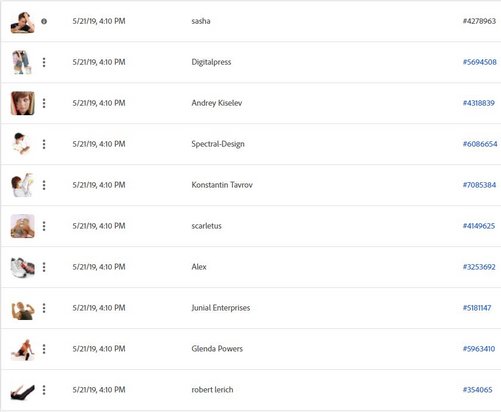Viewport: 501px width, 412px height.
Task: Click the woman's face thumbnail by Andrey Kiselev
Action: [23, 103]
